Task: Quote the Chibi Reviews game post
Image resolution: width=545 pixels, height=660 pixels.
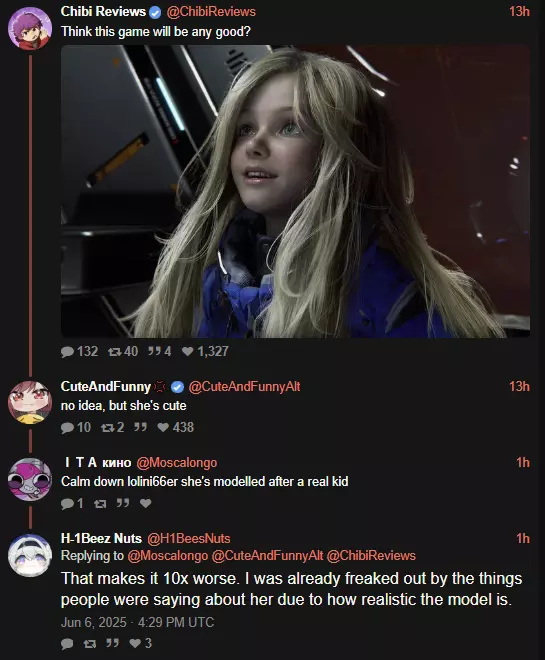Action: click(x=159, y=351)
